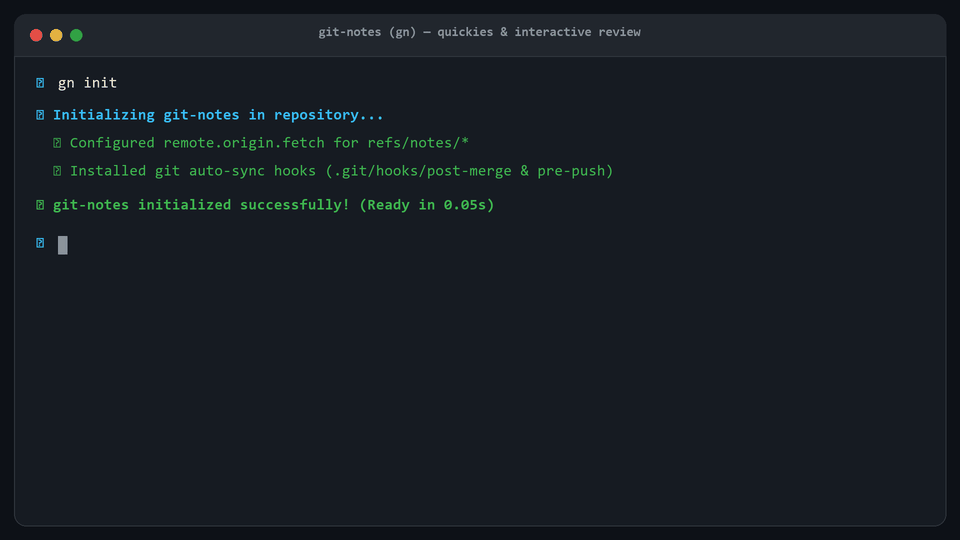Image resolution: width=960 pixels, height=540 pixels.
Task: Click the icon before 'Initializing git-notes'
Action: (40, 115)
